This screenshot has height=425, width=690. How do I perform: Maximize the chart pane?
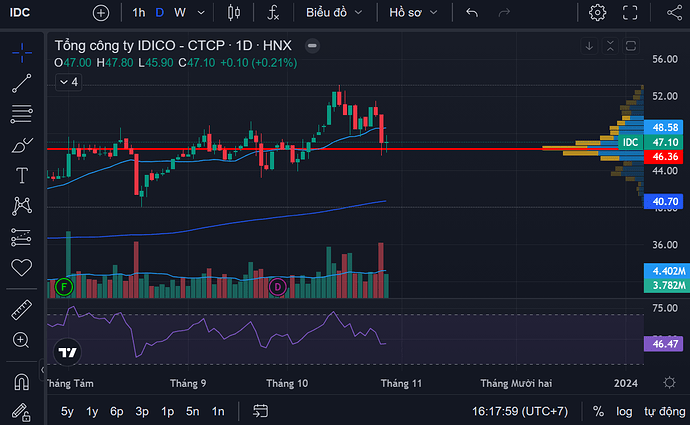click(x=631, y=46)
